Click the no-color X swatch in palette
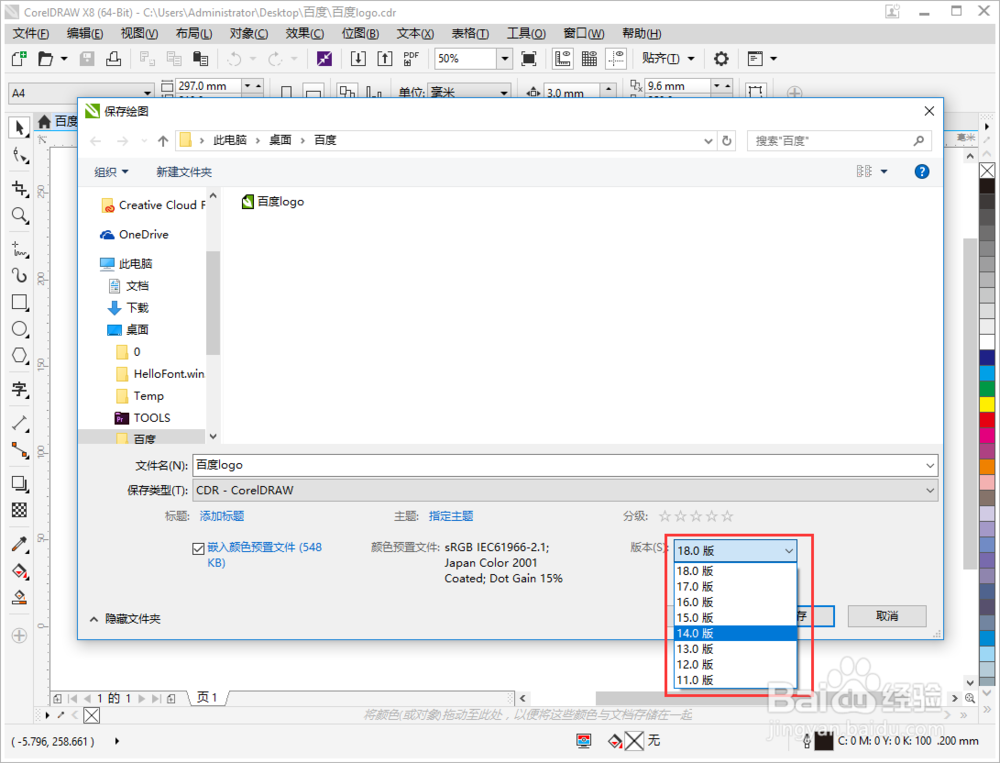 point(987,170)
